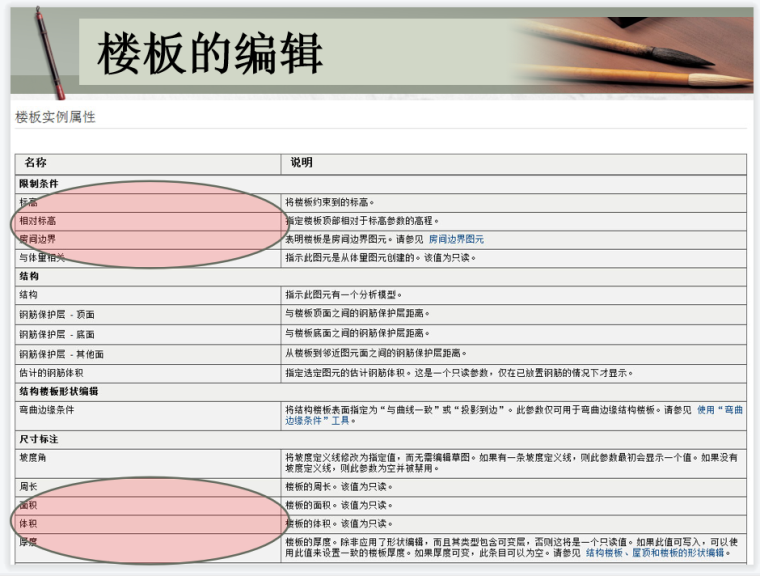This screenshot has height=576, width=760.
Task: Select the 说明 column header
Action: (302, 163)
